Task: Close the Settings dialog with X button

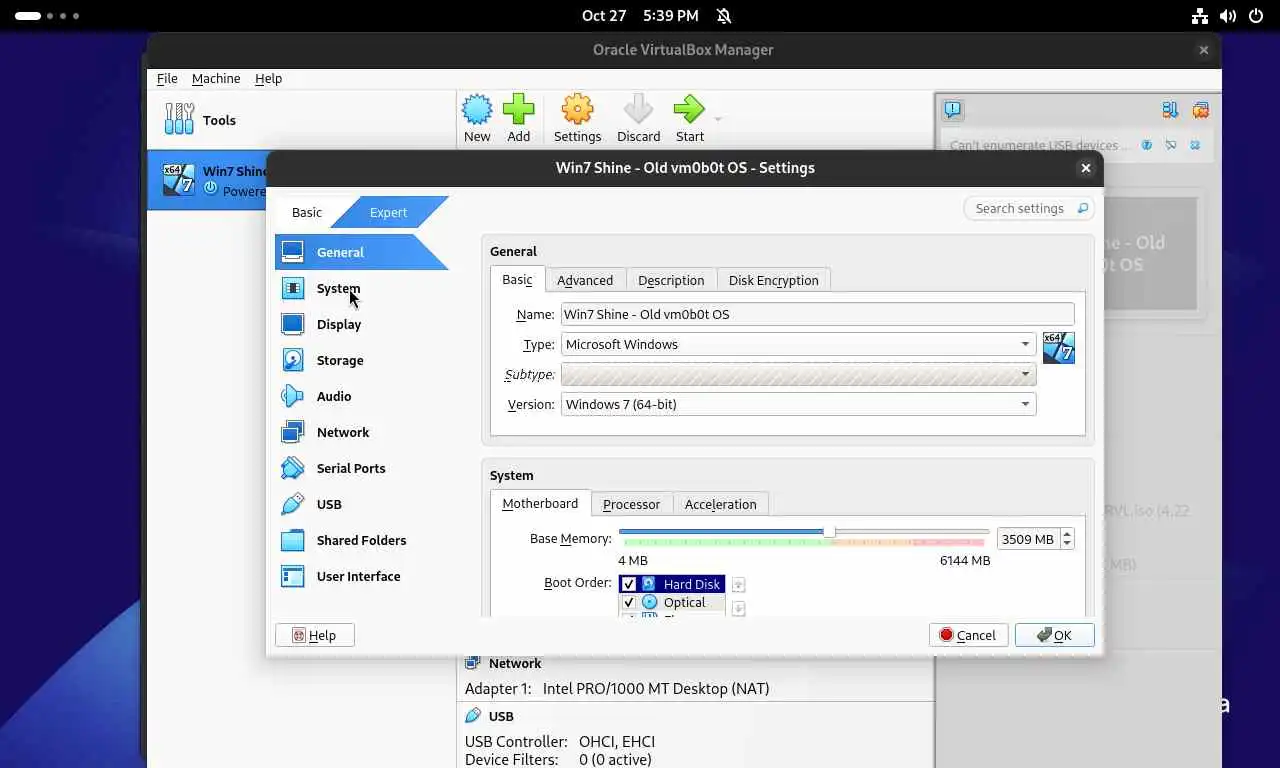Action: point(1085,168)
